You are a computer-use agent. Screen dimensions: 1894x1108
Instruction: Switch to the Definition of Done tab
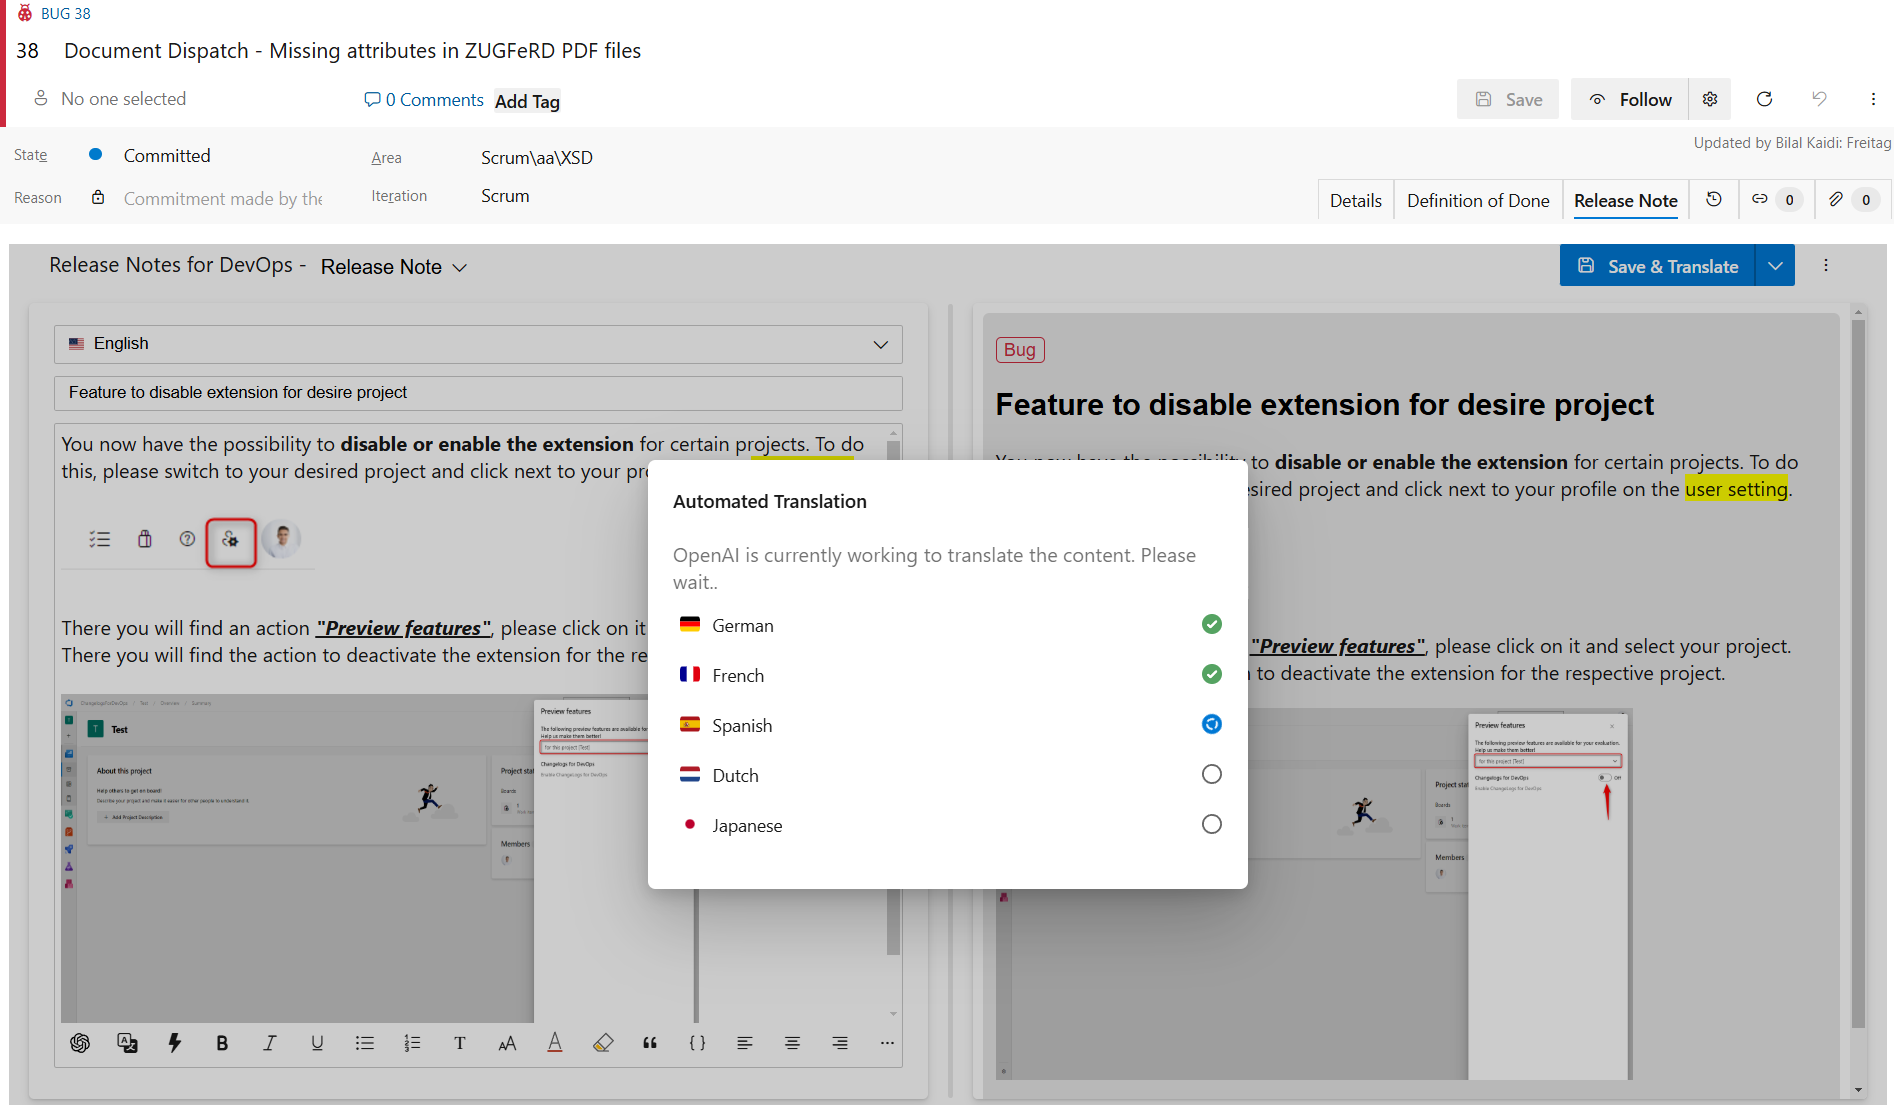pos(1477,201)
